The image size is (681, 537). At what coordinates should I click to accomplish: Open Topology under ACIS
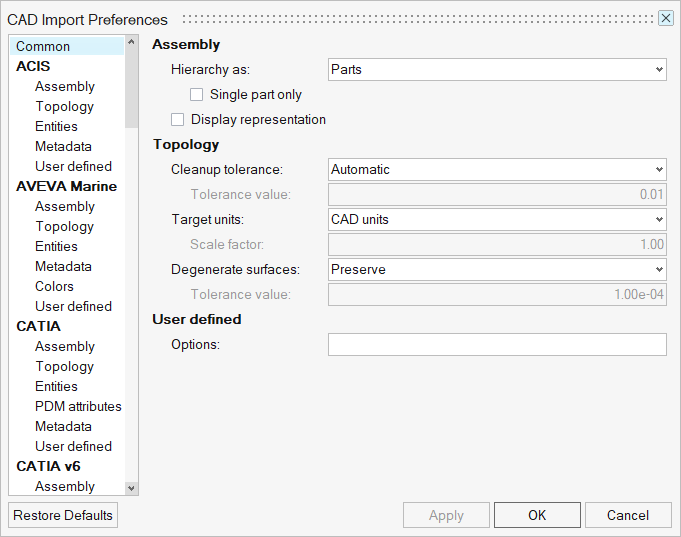tap(64, 106)
